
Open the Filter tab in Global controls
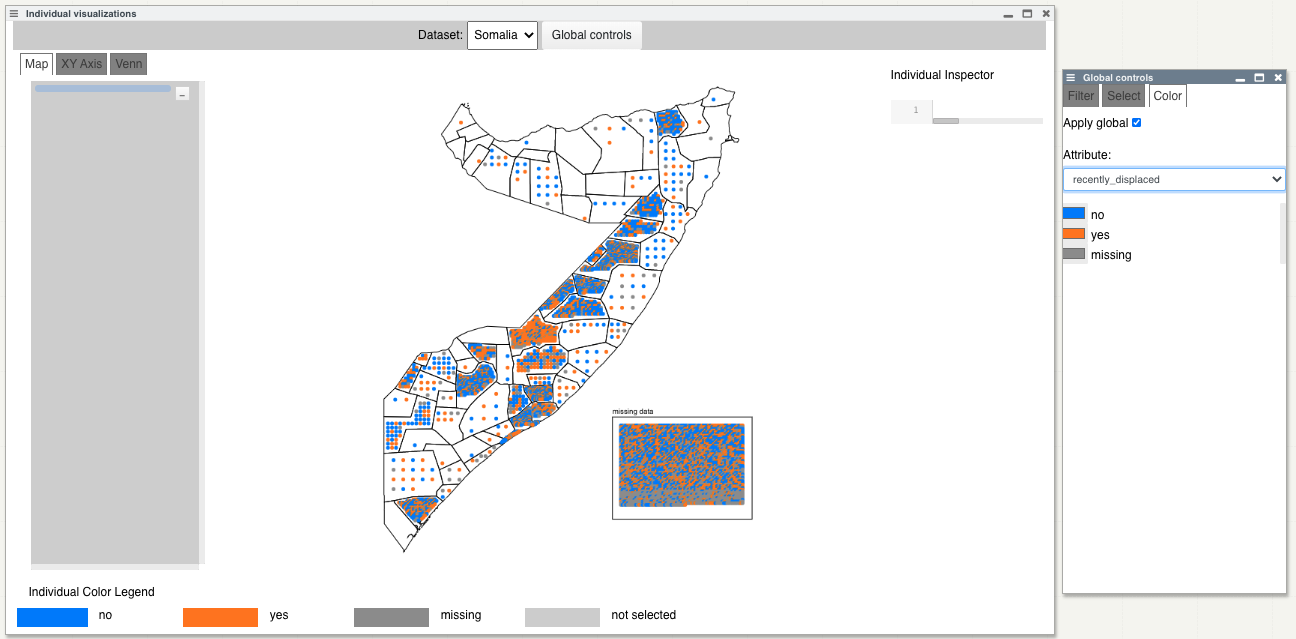[1081, 96]
